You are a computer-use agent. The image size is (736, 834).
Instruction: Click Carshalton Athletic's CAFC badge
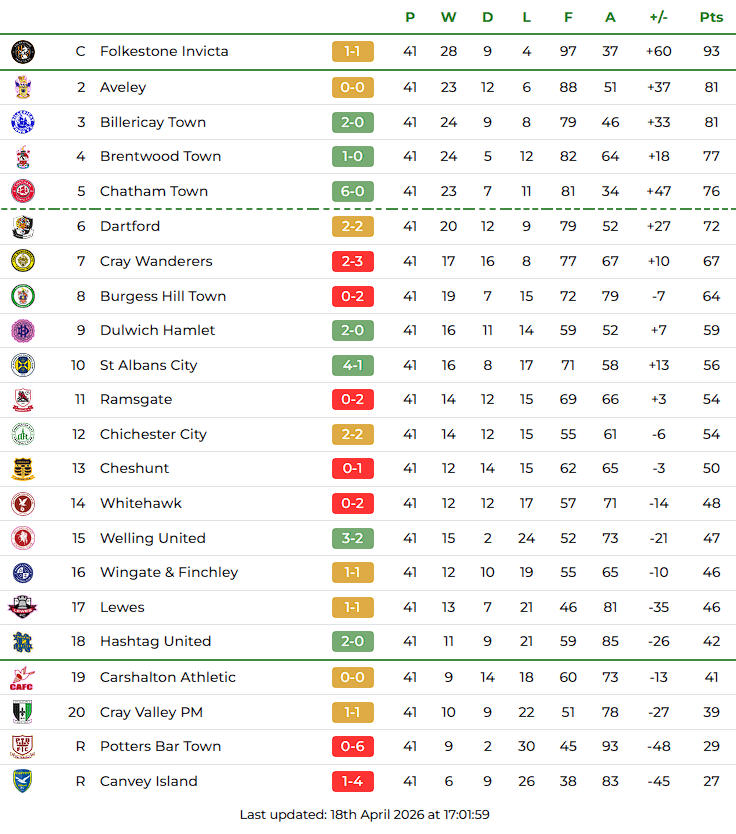pos(23,677)
